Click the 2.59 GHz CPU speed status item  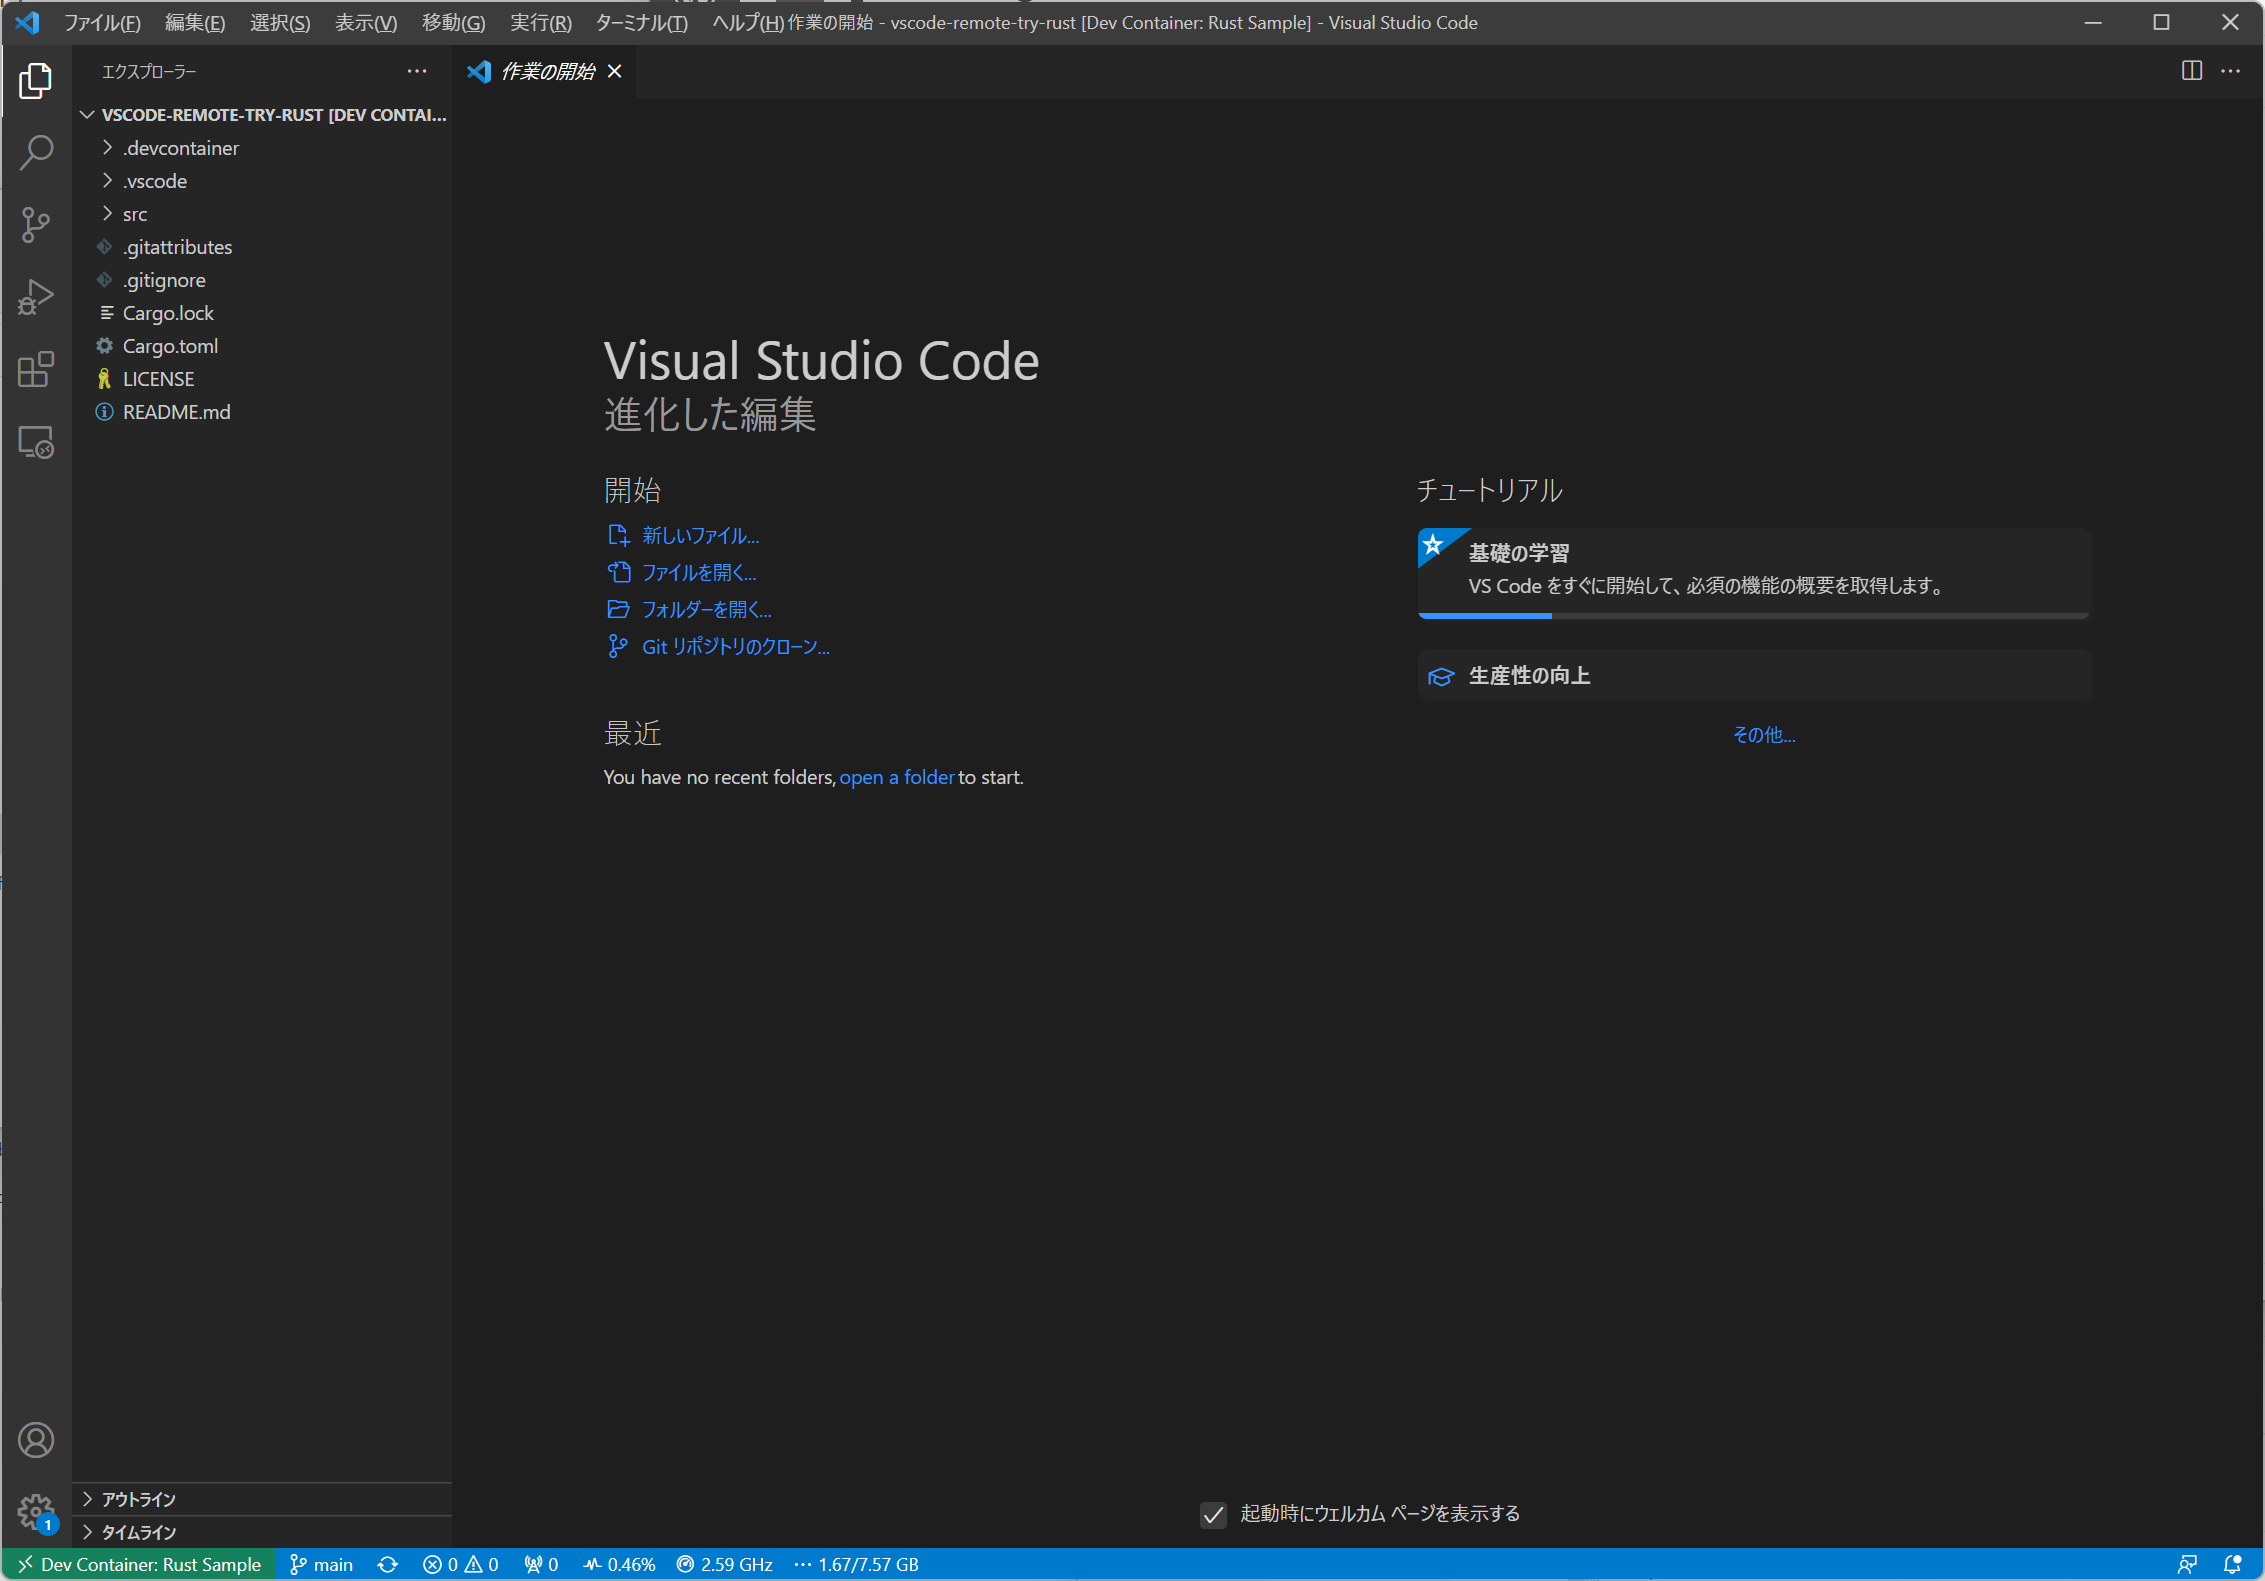coord(725,1565)
